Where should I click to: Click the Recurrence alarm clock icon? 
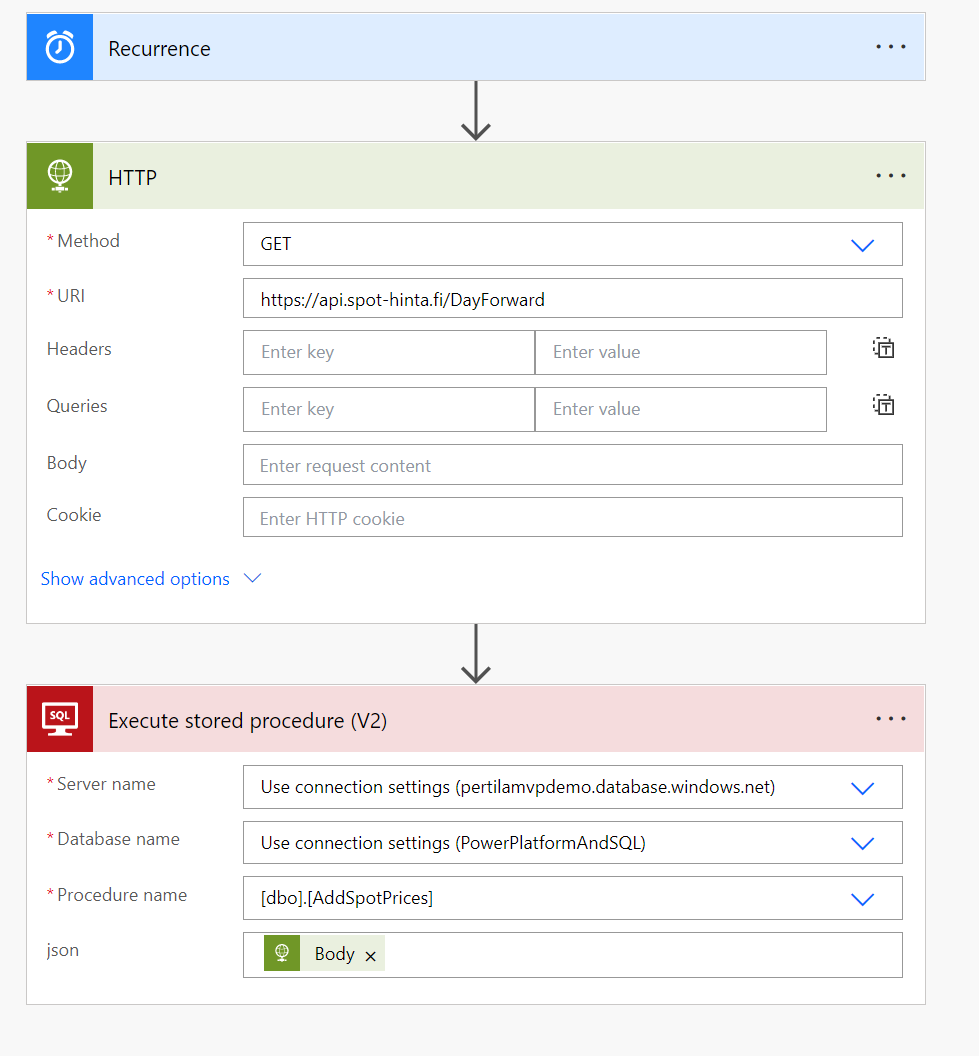point(60,48)
